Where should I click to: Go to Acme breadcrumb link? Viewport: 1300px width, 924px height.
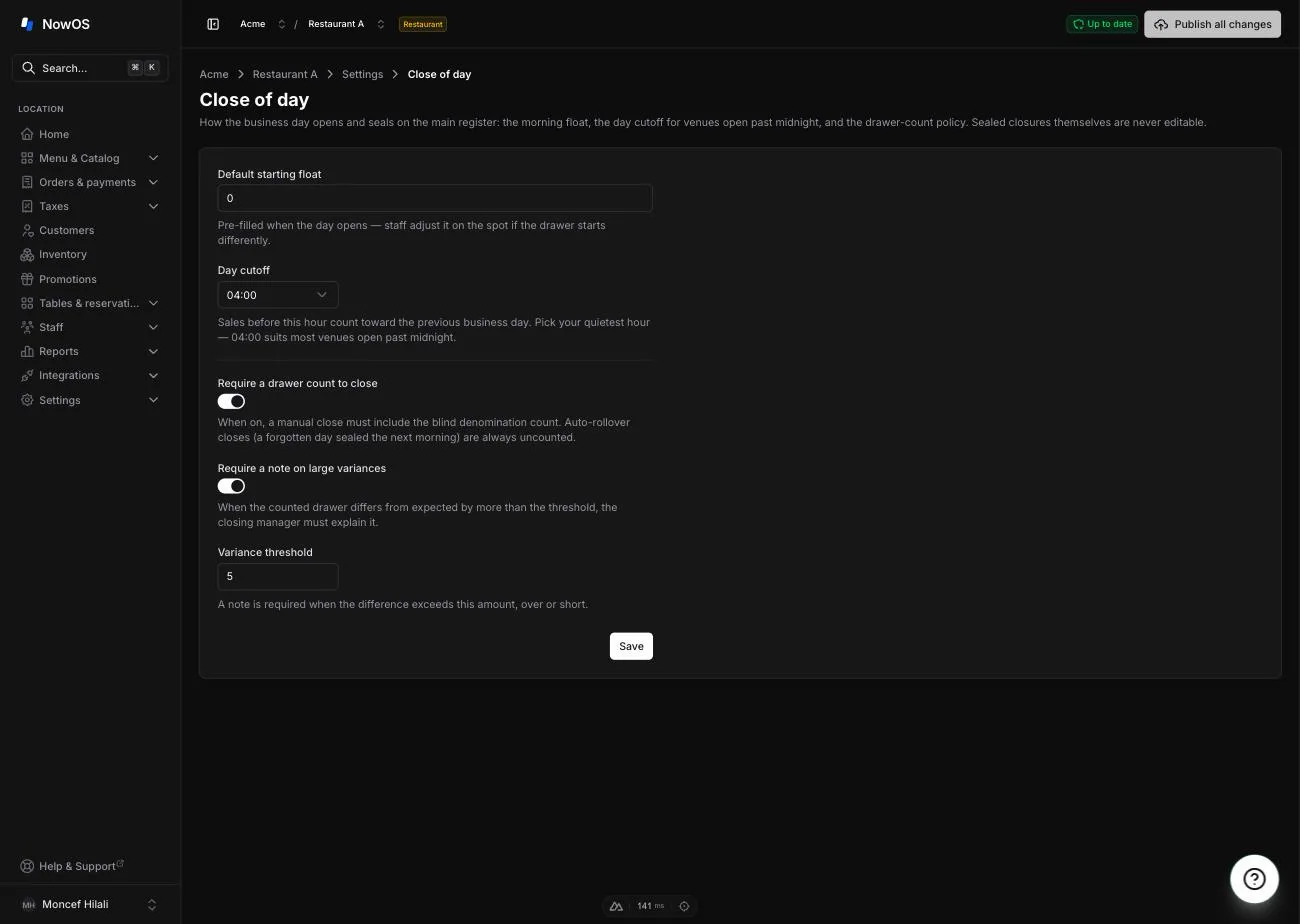click(x=214, y=74)
